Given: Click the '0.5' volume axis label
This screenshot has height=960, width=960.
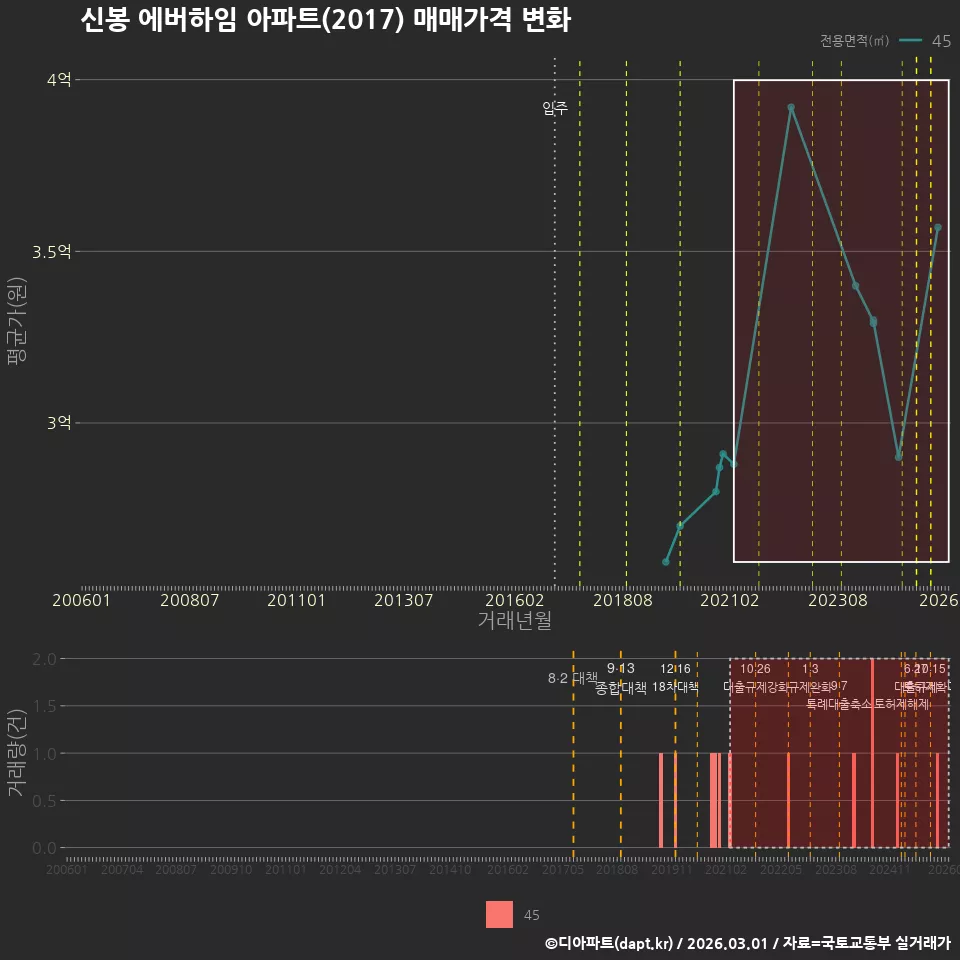Looking at the screenshot, I should pyautogui.click(x=44, y=801).
